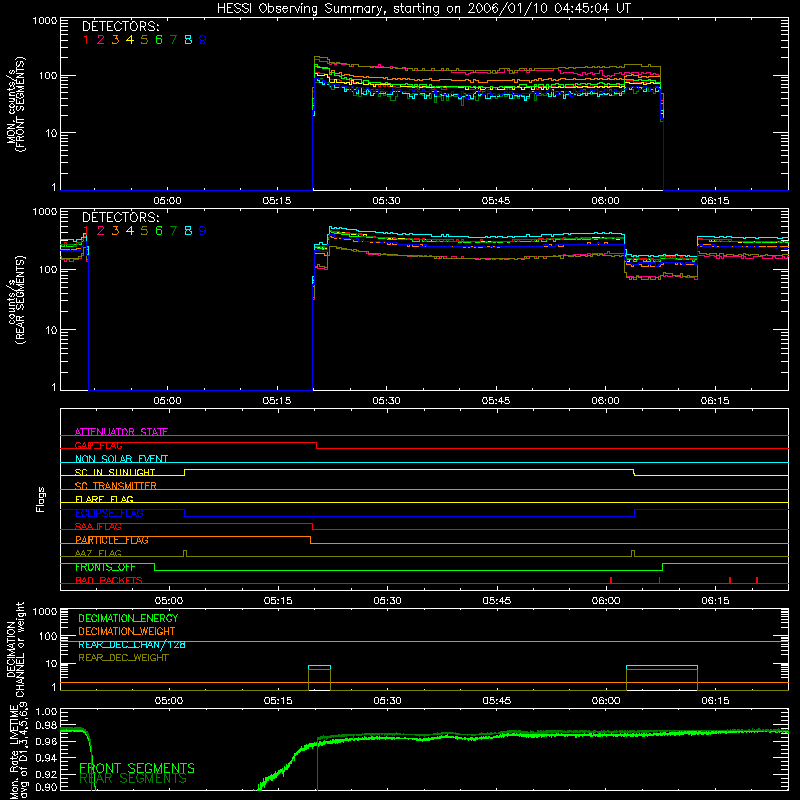The width and height of the screenshot is (800, 800).
Task: Select blue detector 9 in rear segments legend
Action: coord(203,231)
